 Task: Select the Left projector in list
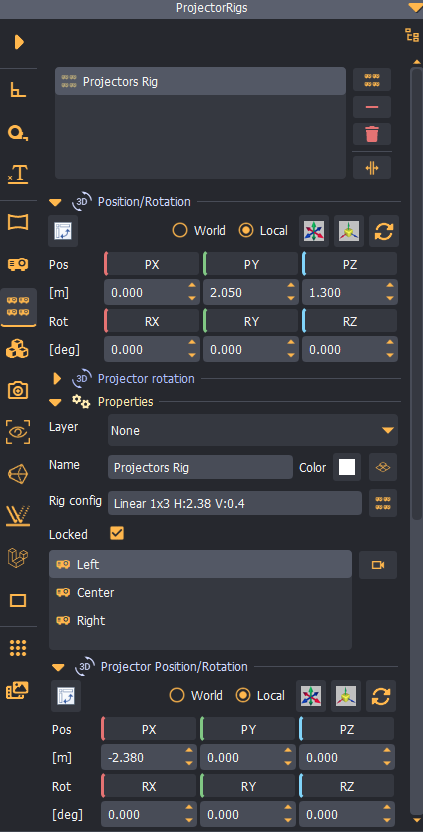pyautogui.click(x=201, y=565)
